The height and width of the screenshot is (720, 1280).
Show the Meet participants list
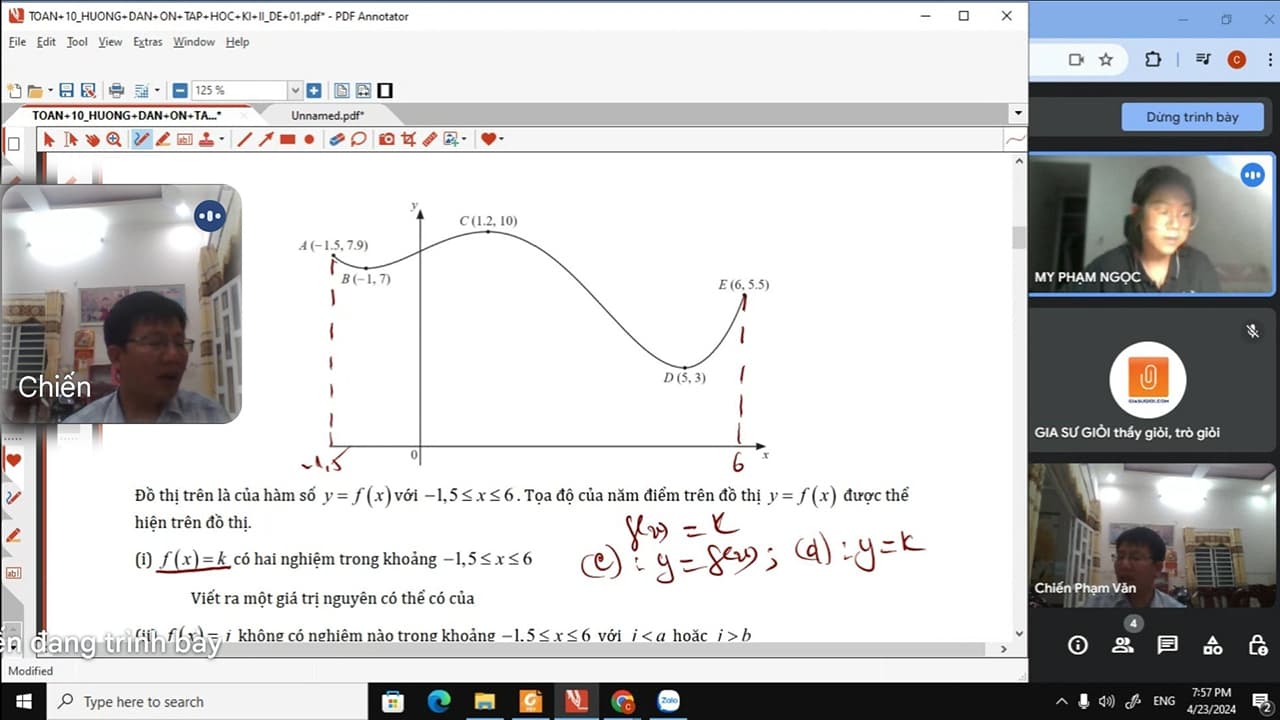point(1122,645)
